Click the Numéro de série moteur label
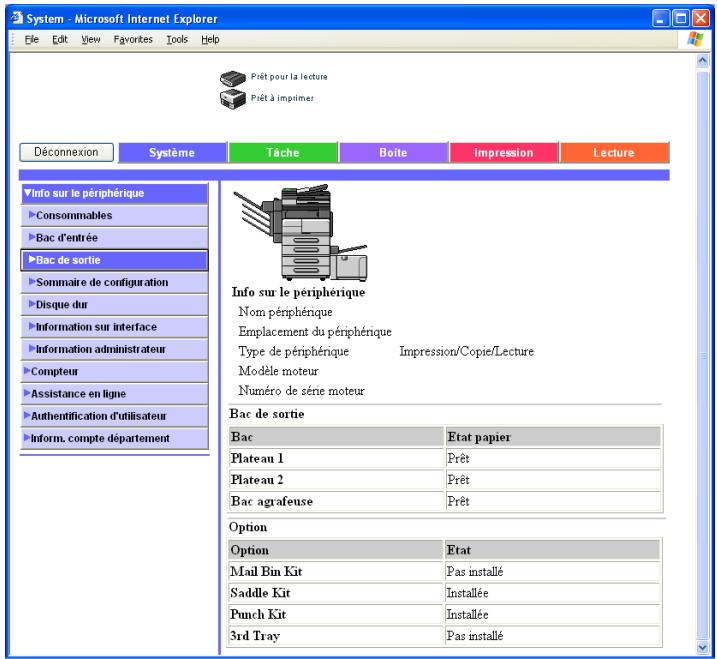The width and height of the screenshot is (717, 659). coord(301,391)
